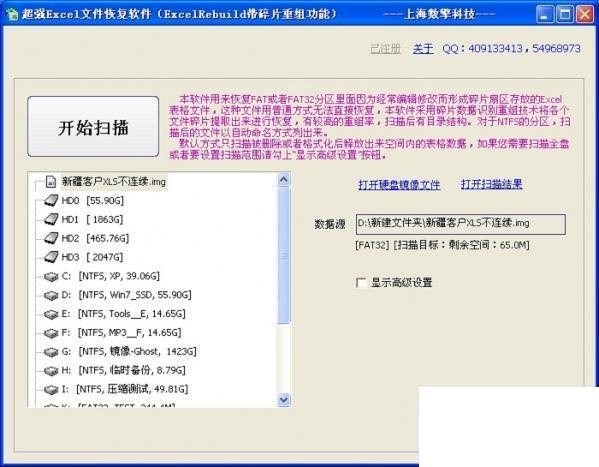Image resolution: width=599 pixels, height=467 pixels.
Task: Click the drive list scroll down arrow
Action: coord(284,400)
